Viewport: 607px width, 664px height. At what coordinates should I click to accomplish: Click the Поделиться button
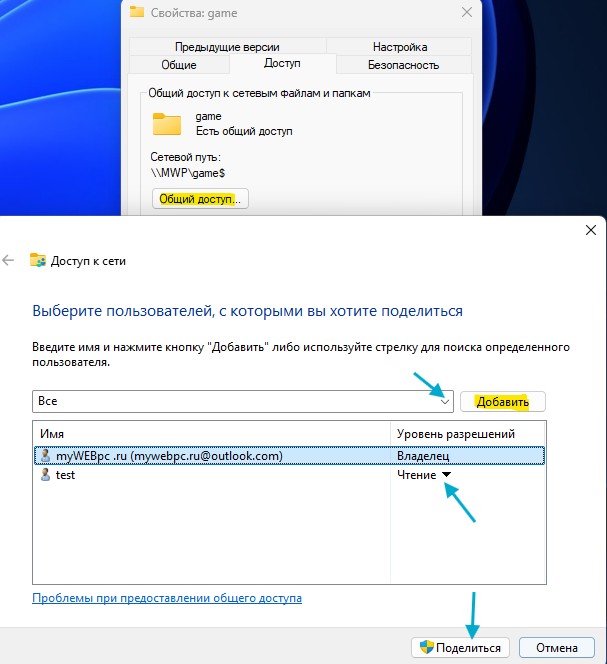pyautogui.click(x=461, y=647)
